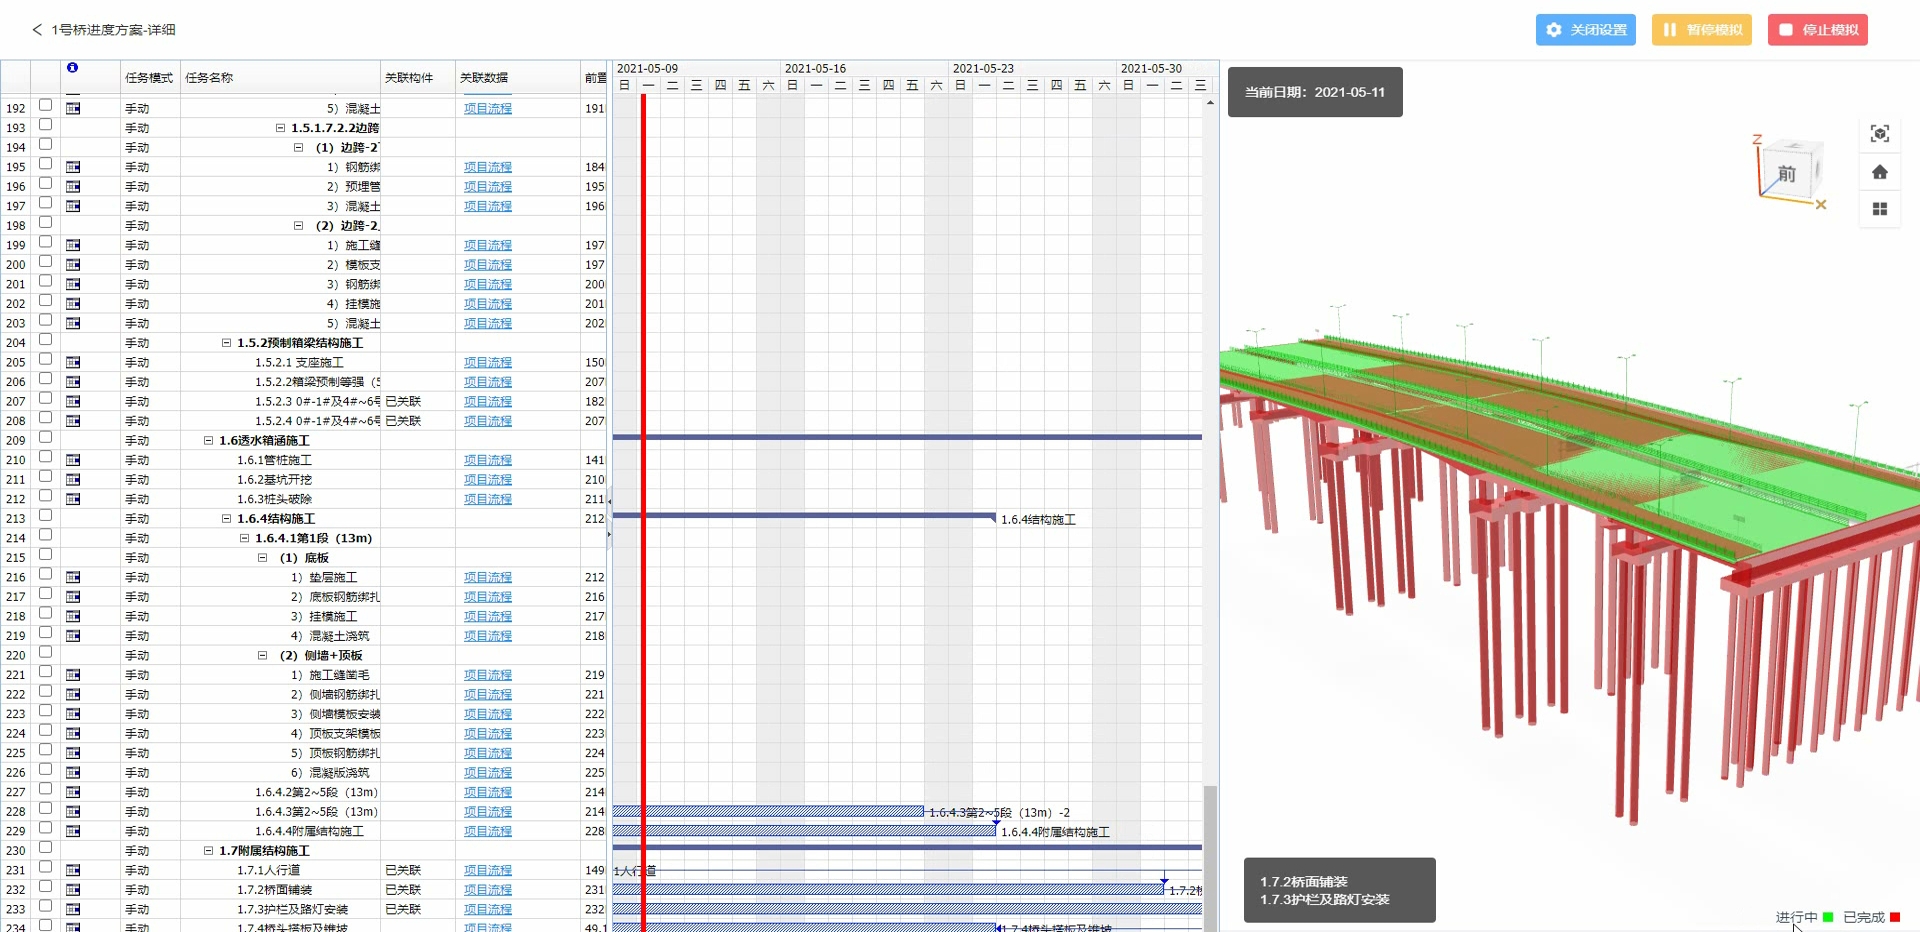1920x932 pixels.
Task: Collapse the 1.5.2预制箱梁结构施工 node
Action: 227,343
